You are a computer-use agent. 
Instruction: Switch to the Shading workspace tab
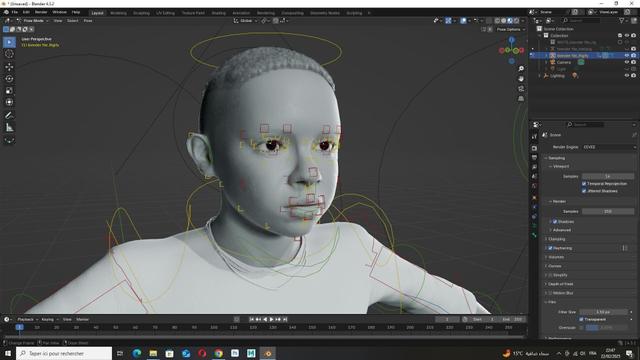(x=218, y=13)
